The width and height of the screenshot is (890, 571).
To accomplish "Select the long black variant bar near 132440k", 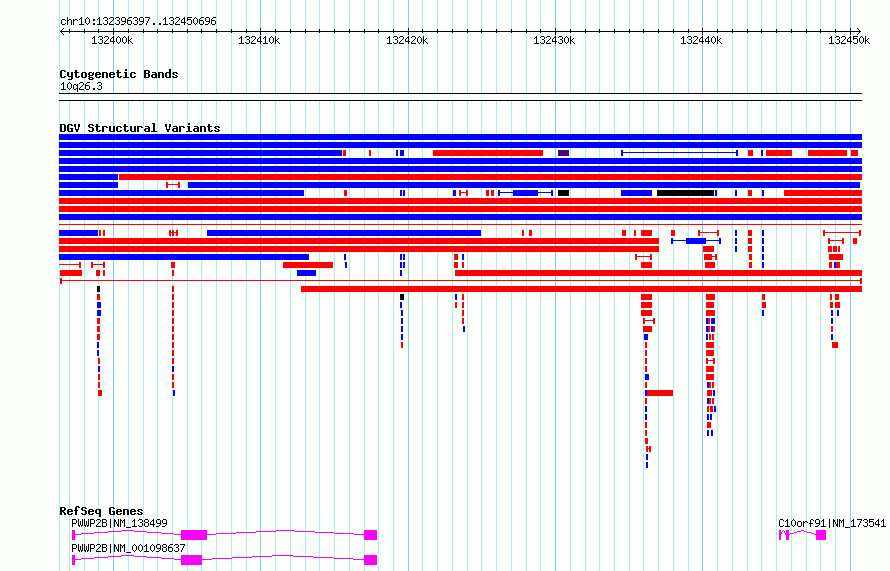I will click(685, 193).
